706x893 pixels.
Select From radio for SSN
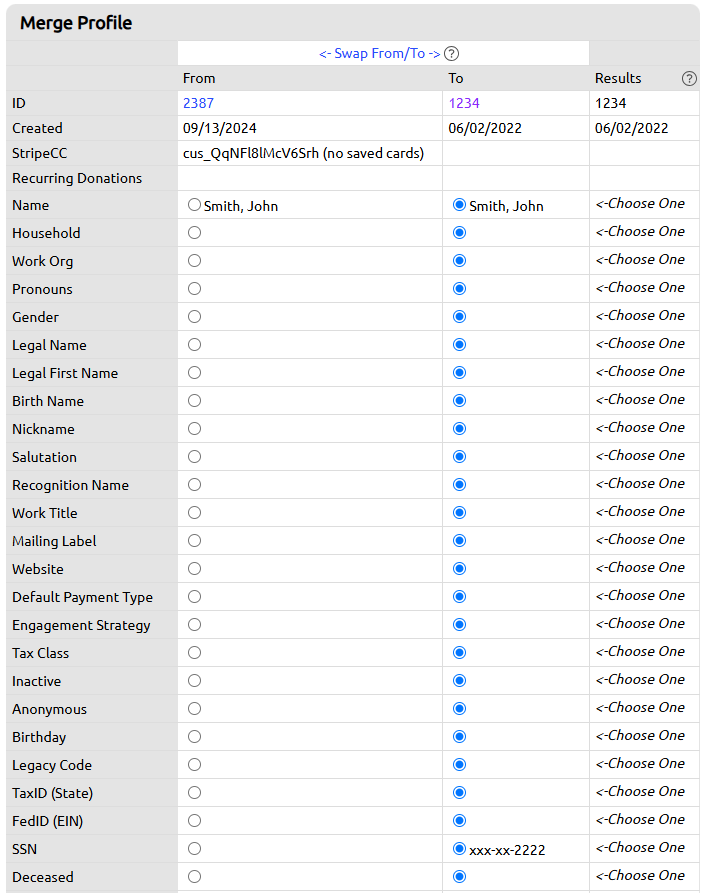click(x=195, y=849)
